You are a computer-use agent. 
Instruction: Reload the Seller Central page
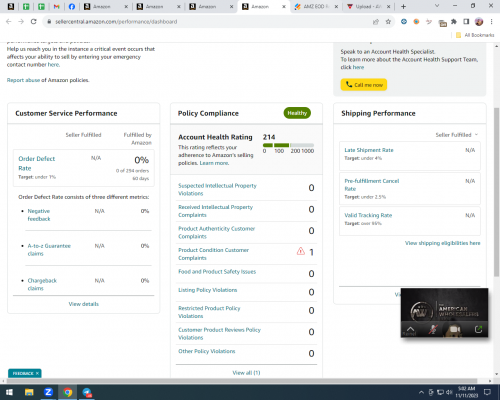click(33, 22)
